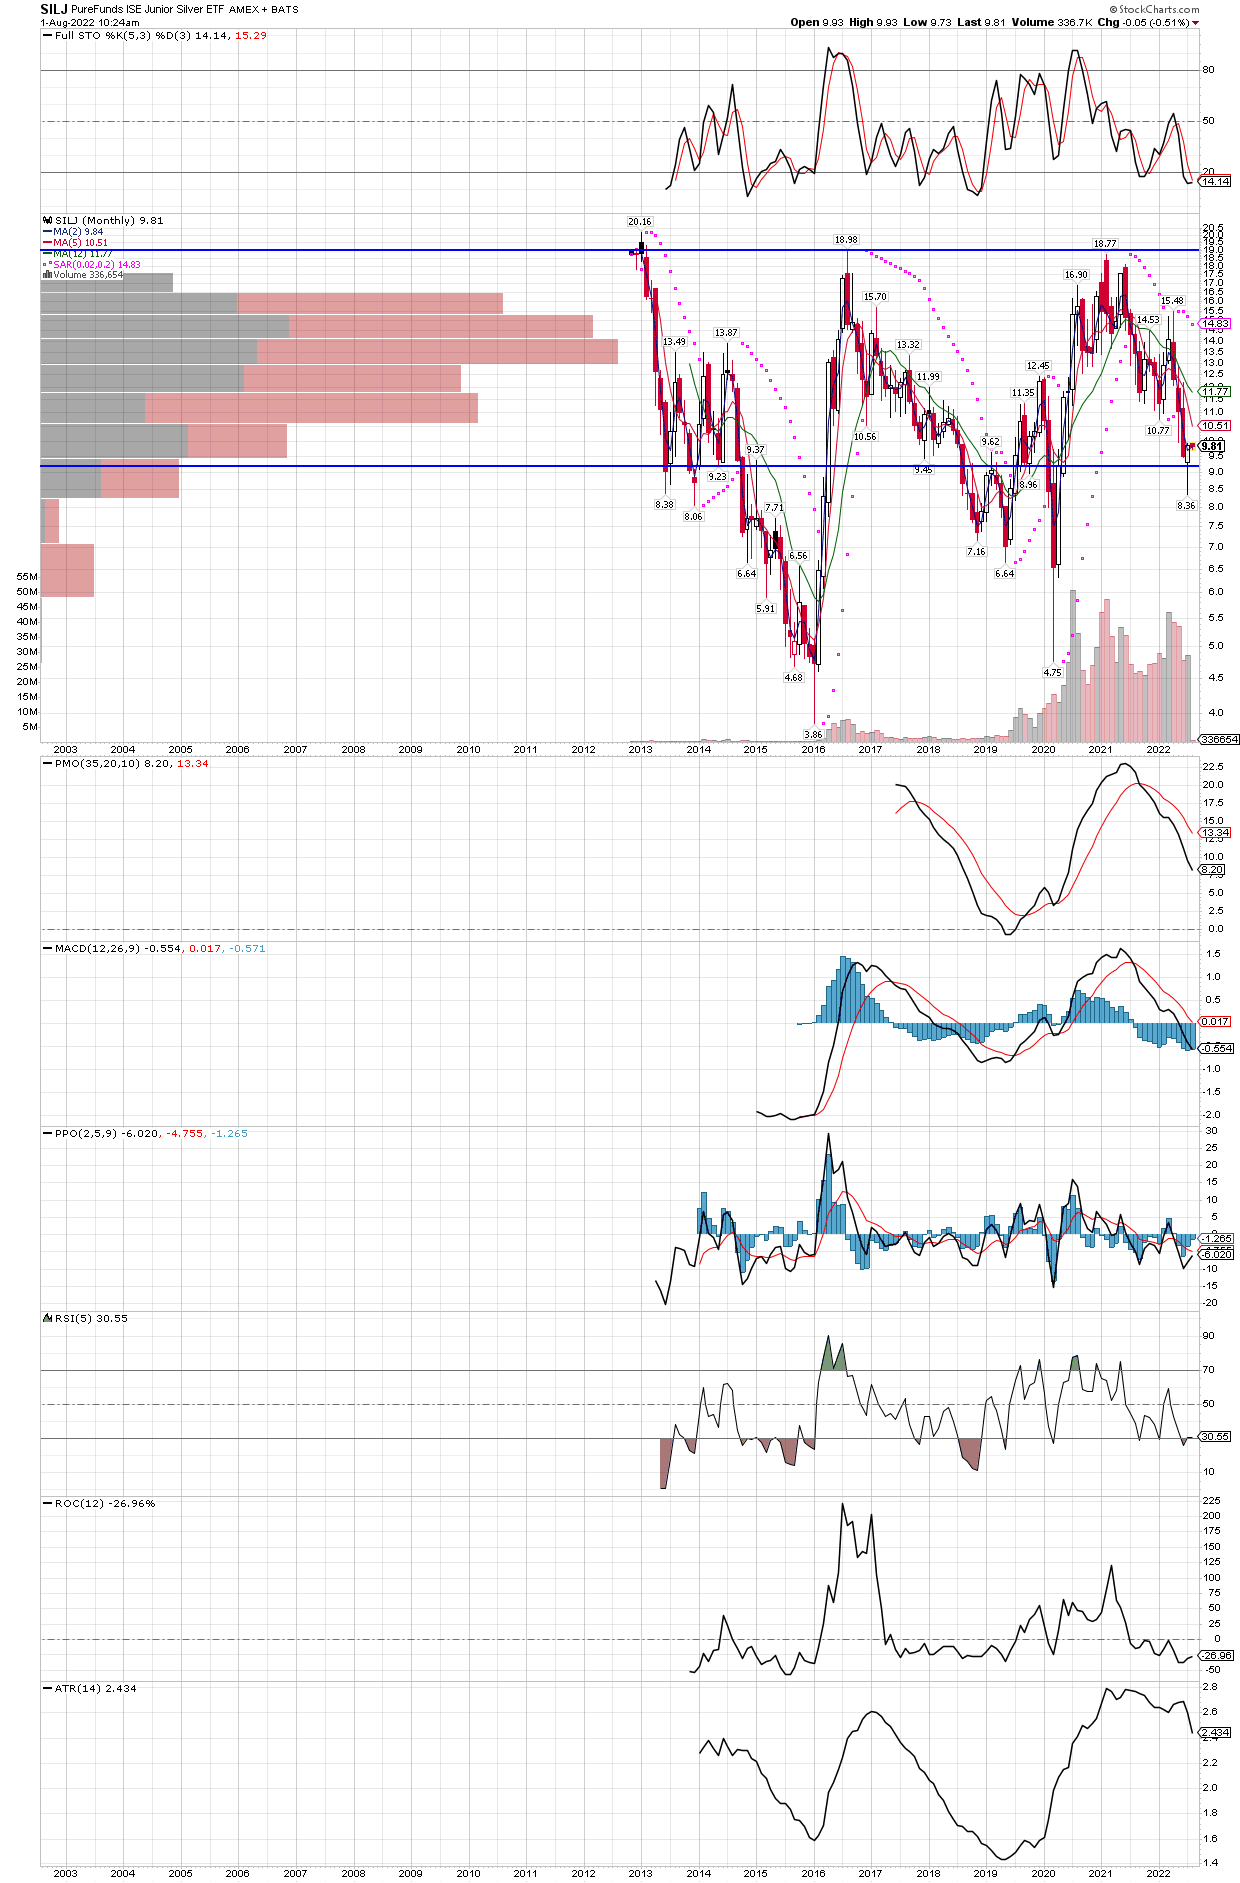Click the red down arrow after Chg

[x=1196, y=23]
